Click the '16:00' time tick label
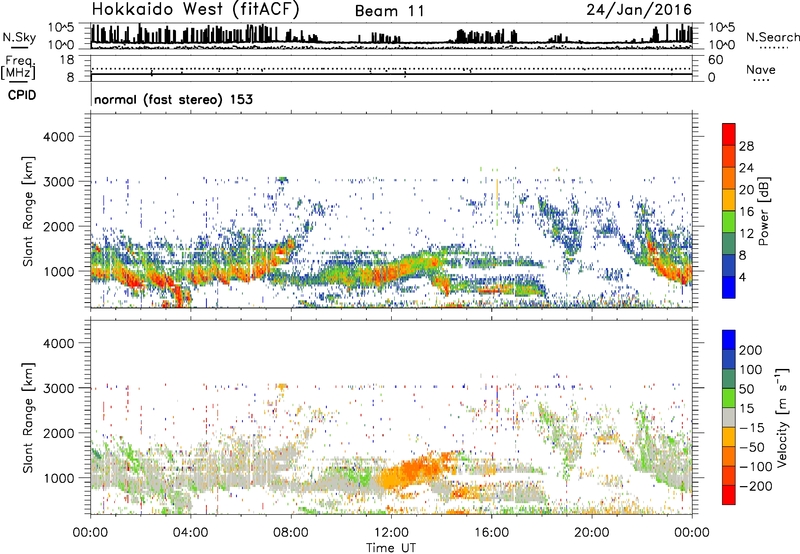Viewport: 800px width, 554px height. tap(491, 533)
